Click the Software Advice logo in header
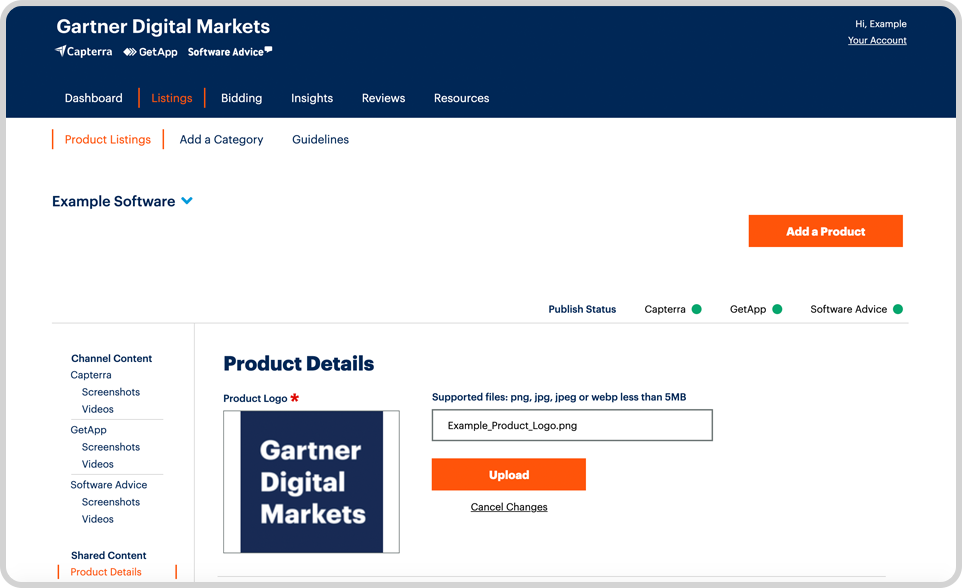 tap(230, 52)
